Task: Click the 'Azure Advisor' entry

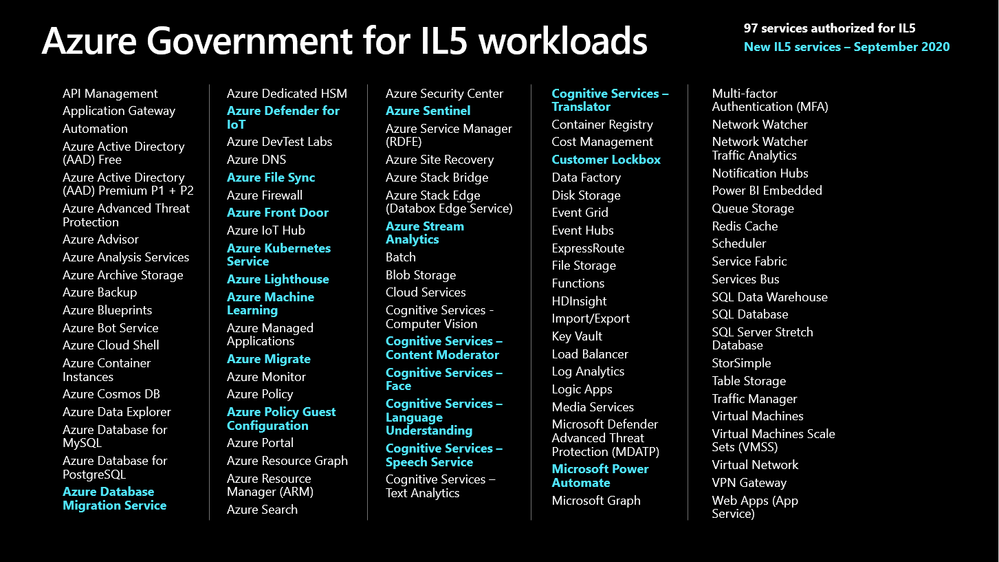Action: [101, 240]
